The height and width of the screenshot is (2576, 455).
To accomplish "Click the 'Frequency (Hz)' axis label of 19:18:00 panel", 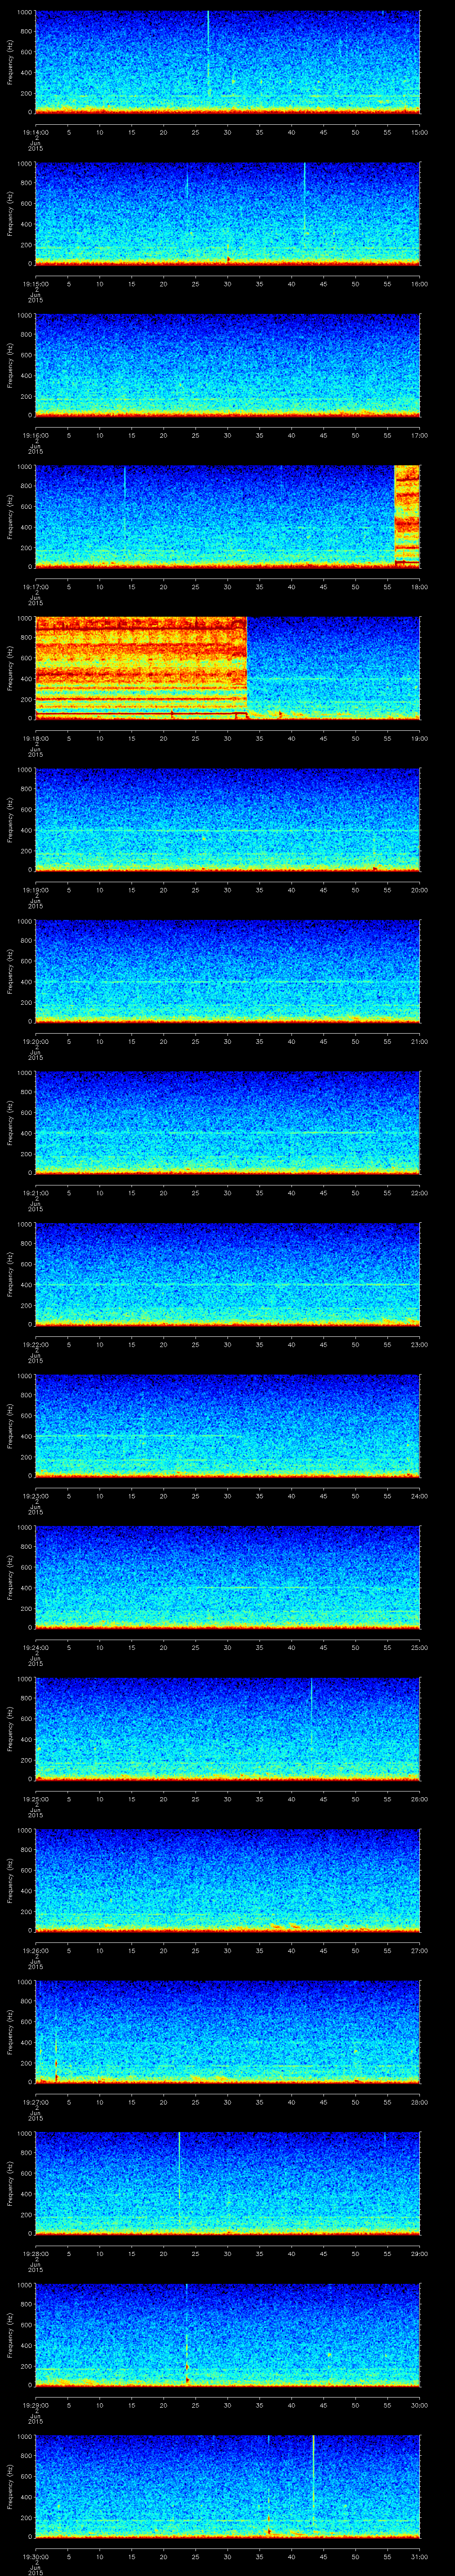I will pos(10,668).
